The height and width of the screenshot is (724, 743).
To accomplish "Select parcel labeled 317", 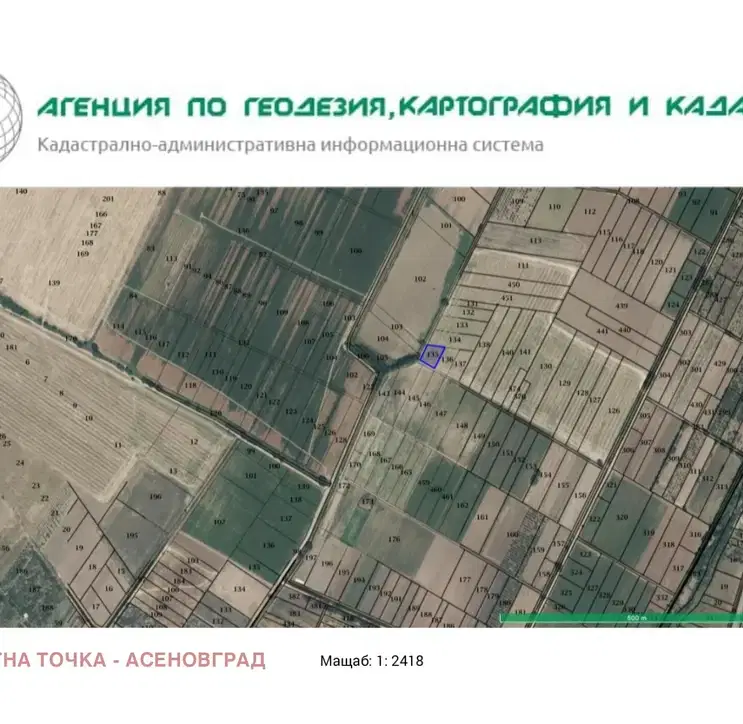I will click(678, 568).
